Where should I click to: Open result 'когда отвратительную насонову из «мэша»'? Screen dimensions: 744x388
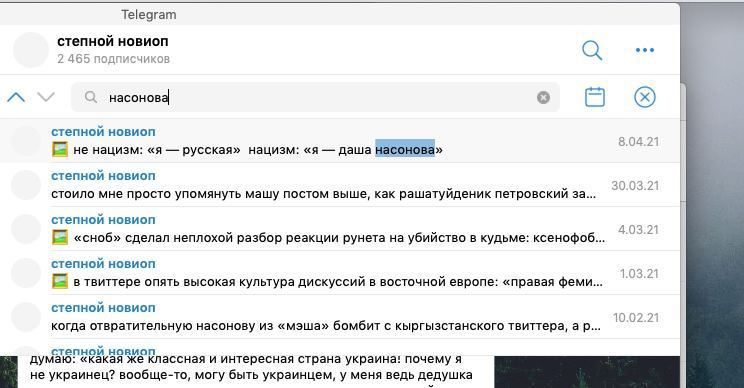(340, 317)
